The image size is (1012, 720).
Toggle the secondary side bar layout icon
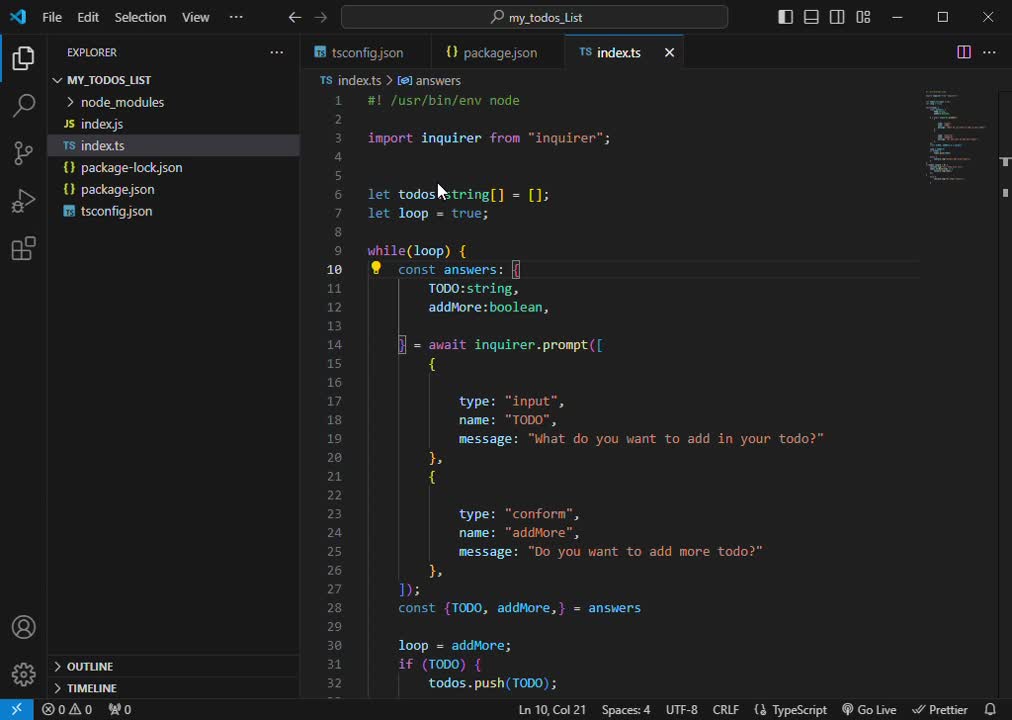(837, 17)
